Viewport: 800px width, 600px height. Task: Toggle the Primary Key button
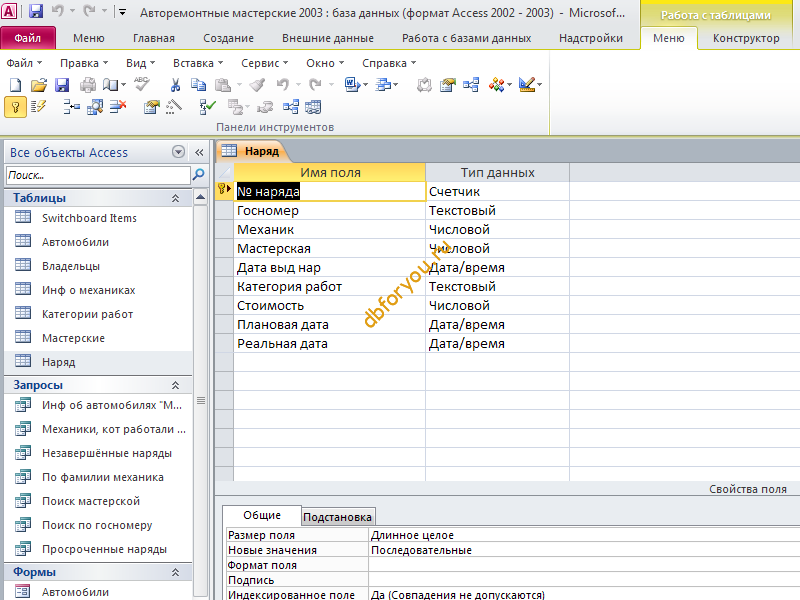coord(16,107)
